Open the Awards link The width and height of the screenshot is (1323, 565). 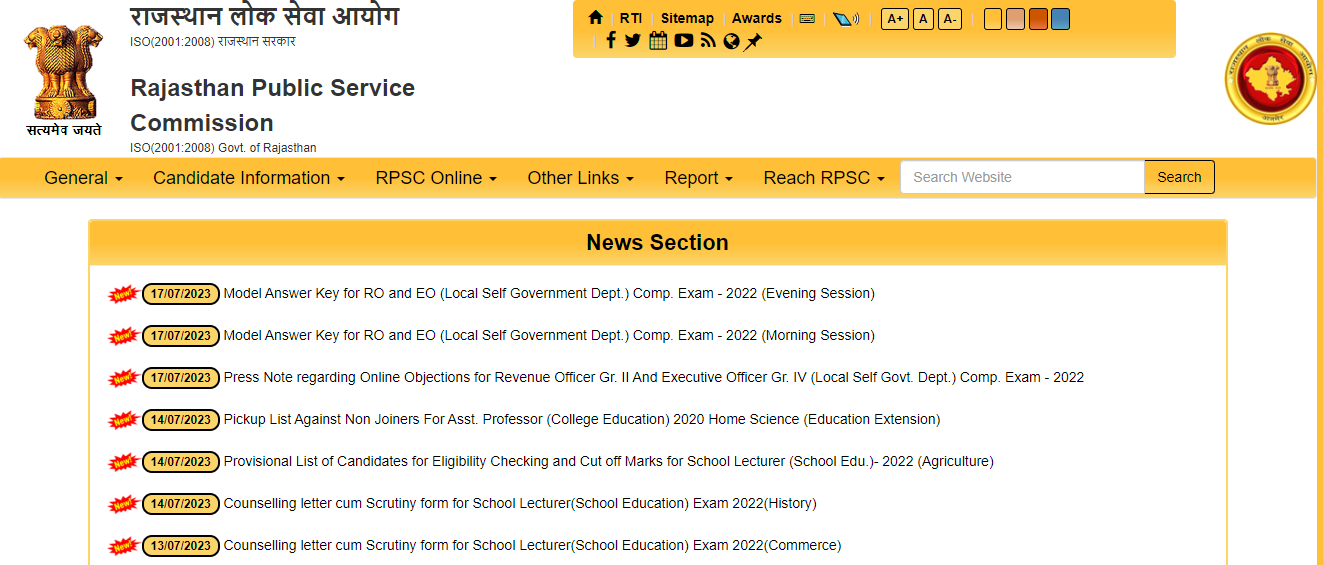[757, 18]
